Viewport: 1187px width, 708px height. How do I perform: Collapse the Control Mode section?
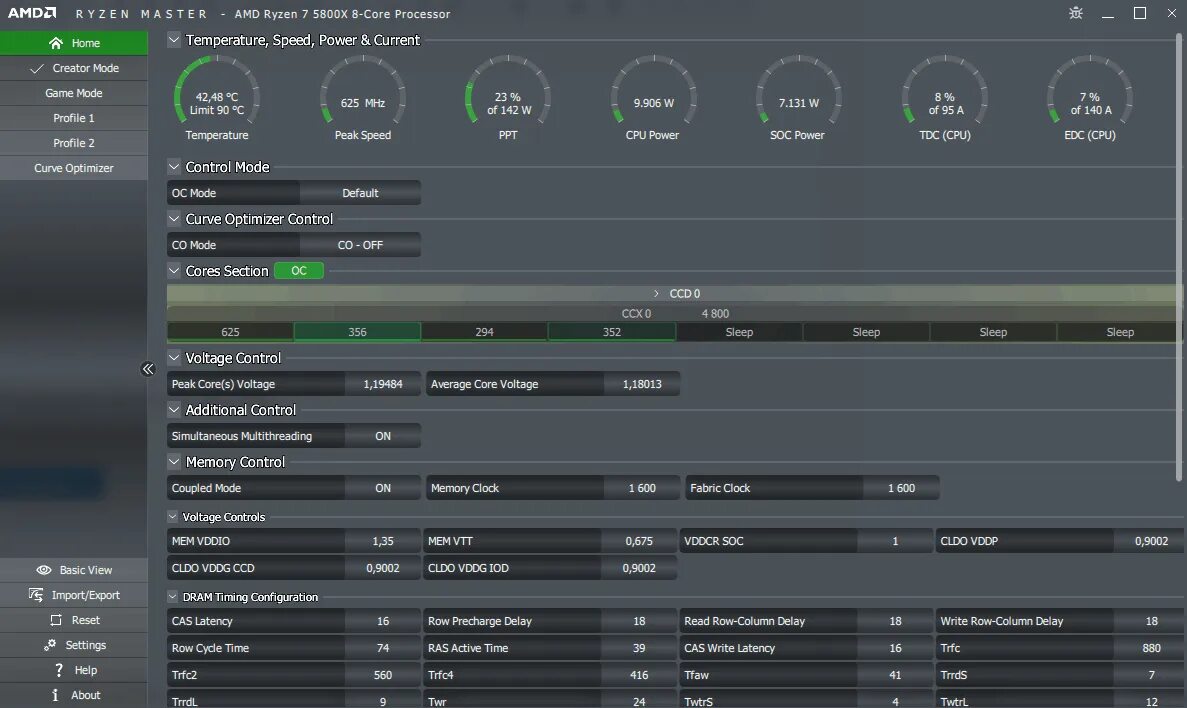pos(174,167)
